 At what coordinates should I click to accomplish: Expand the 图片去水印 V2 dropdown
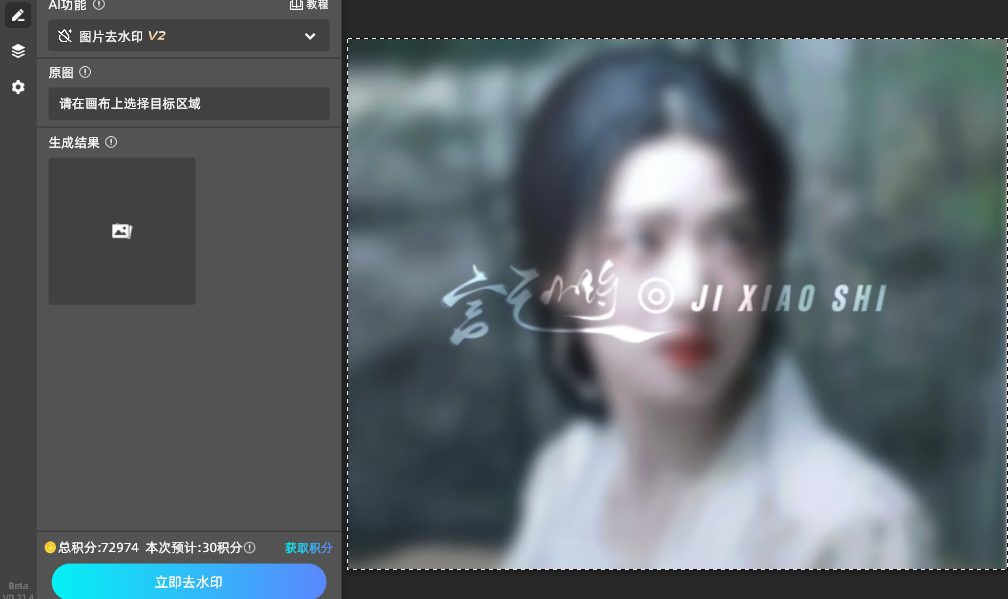188,36
